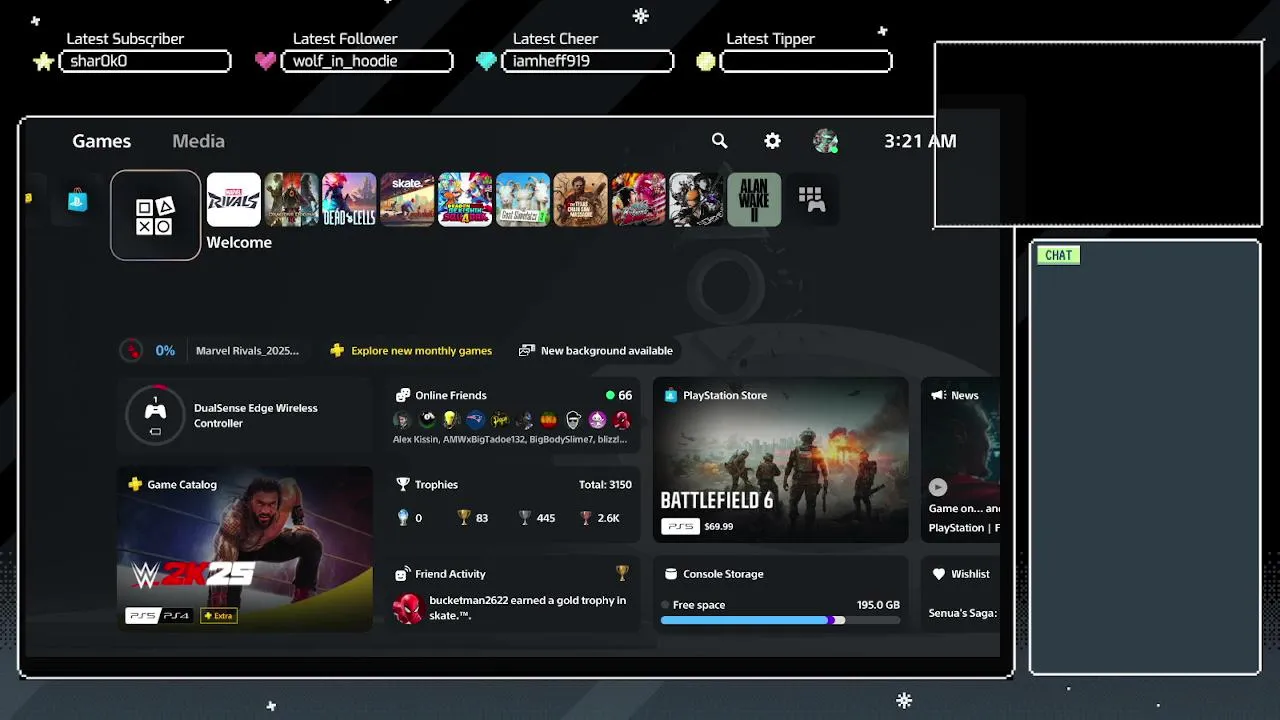Open the Marvel Rivals download progress item
The image size is (1280, 720).
[211, 350]
